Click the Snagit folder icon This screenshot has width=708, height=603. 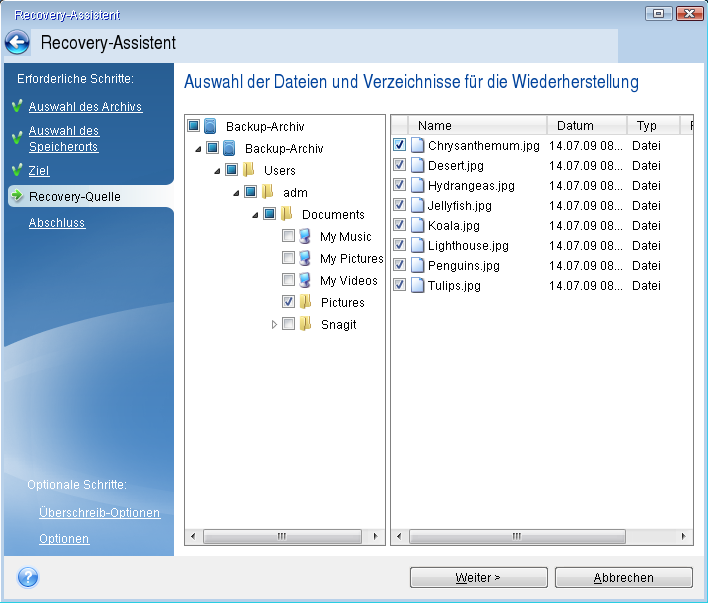point(305,324)
